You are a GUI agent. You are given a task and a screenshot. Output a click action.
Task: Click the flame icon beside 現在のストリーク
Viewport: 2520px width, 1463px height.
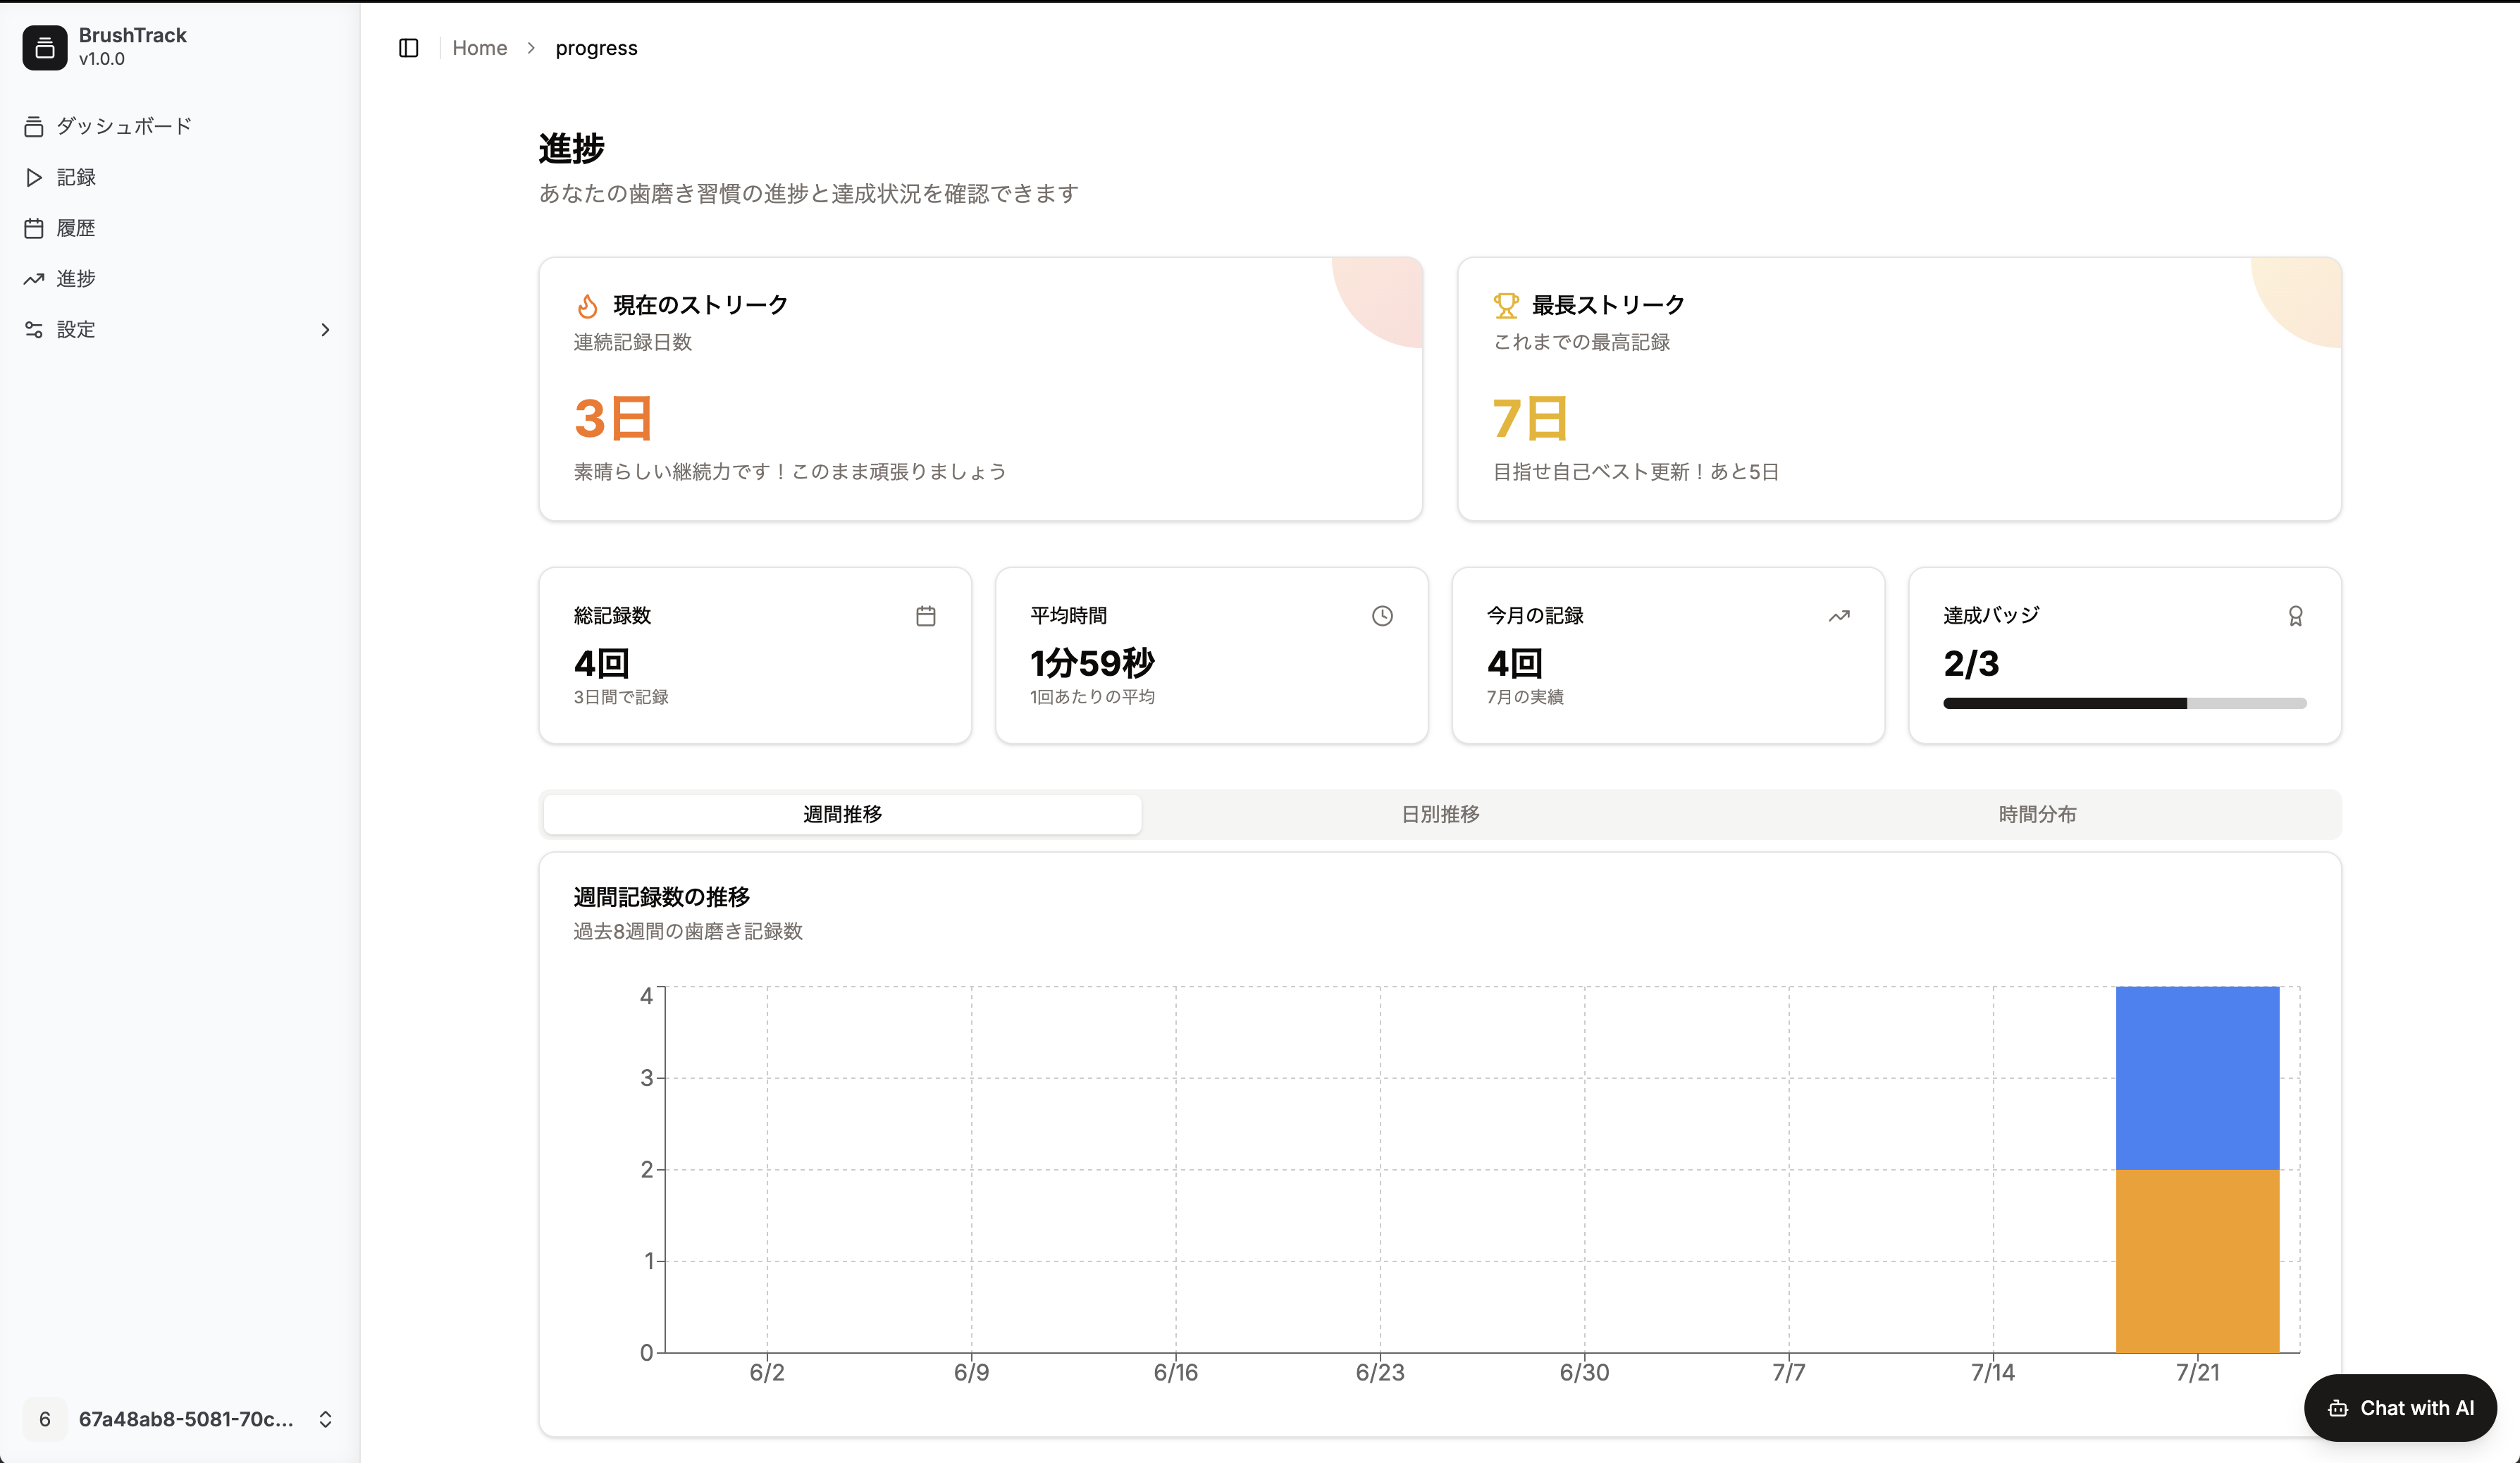587,305
